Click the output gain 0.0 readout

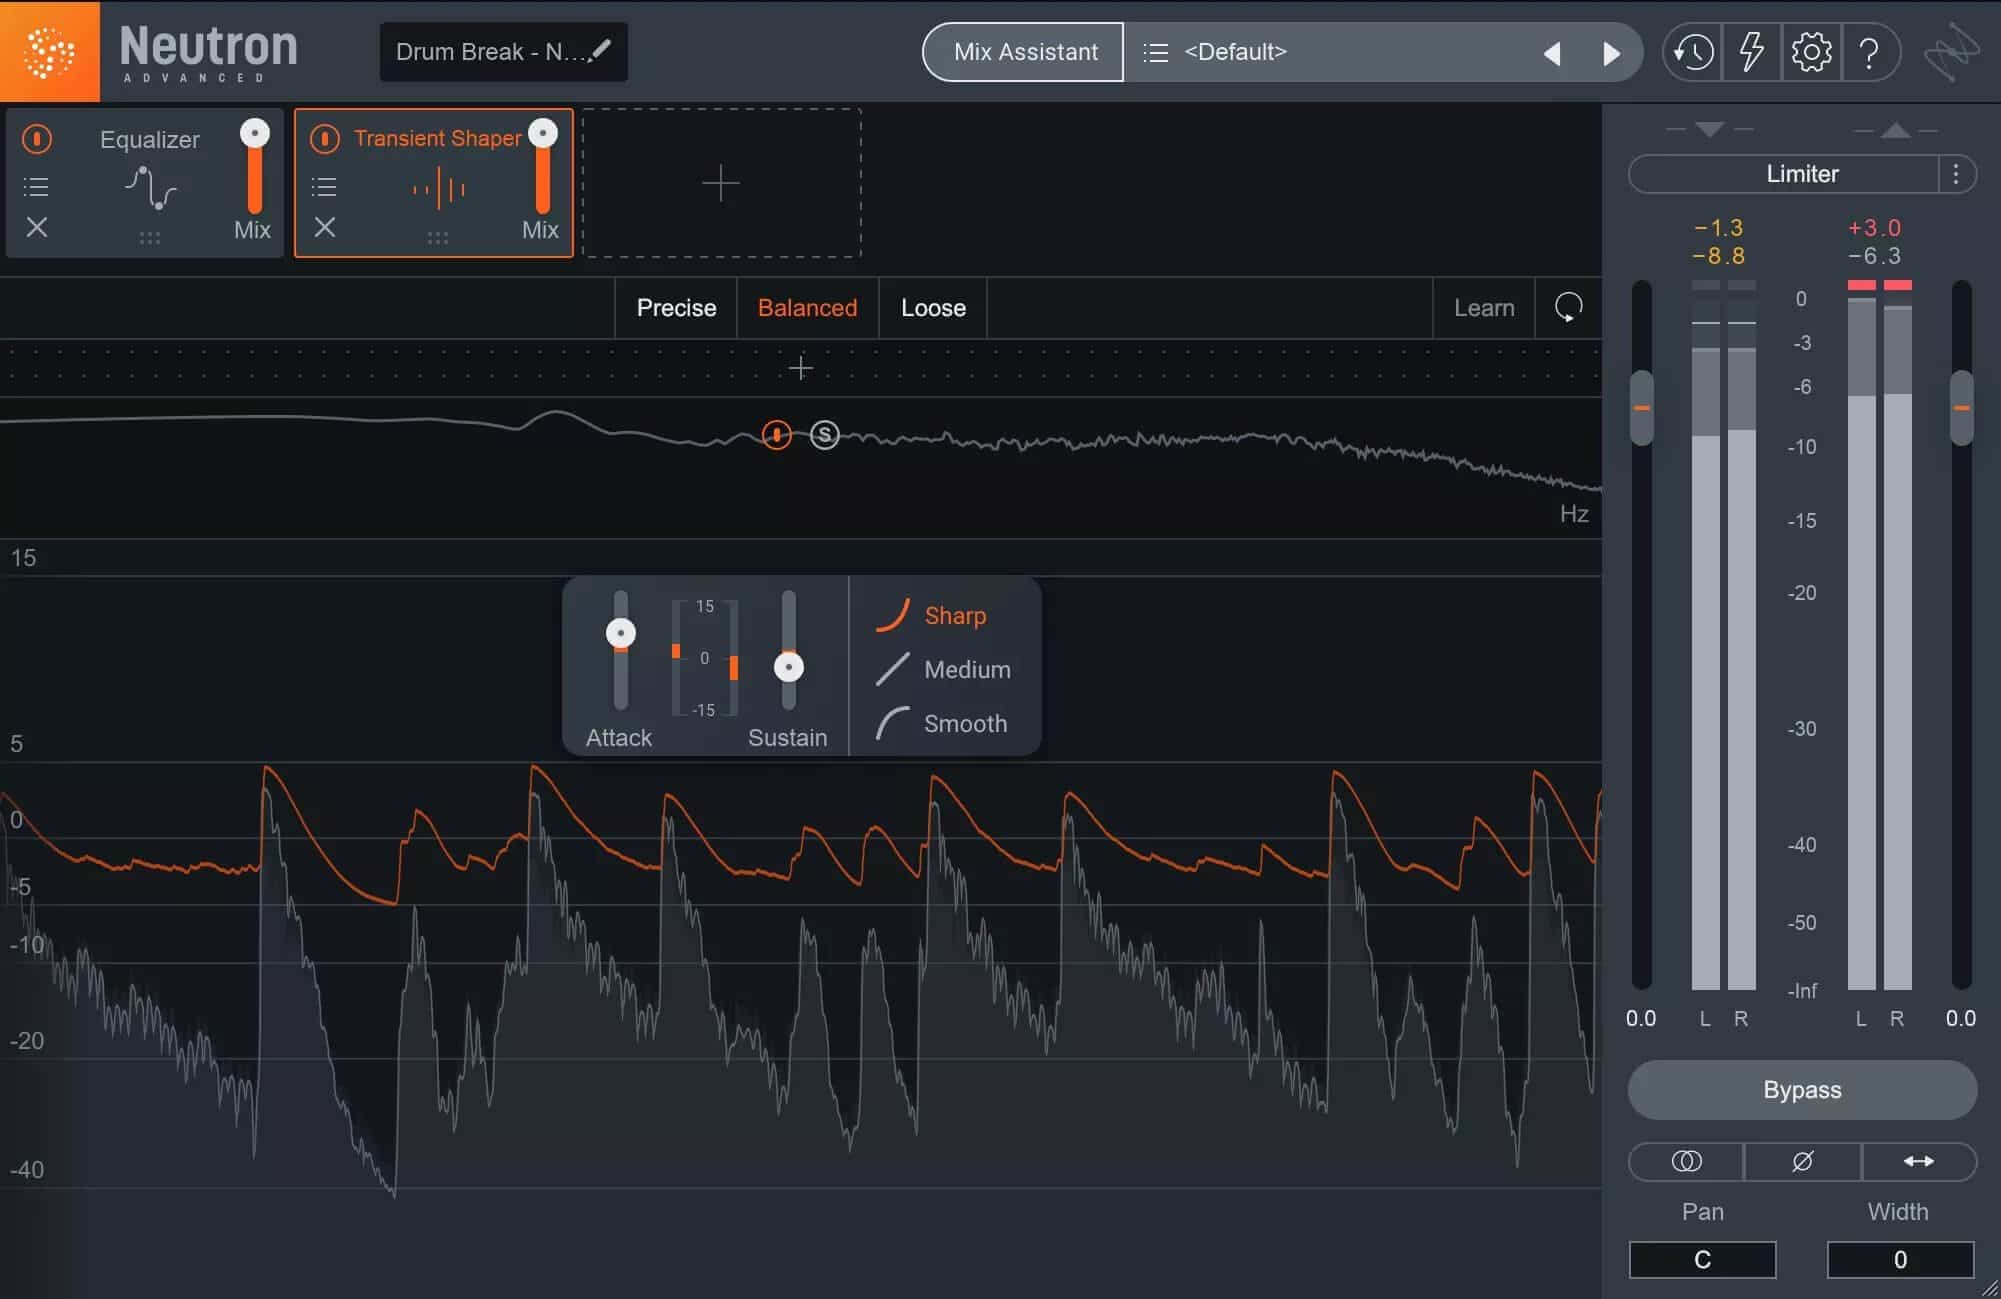(x=1961, y=1019)
